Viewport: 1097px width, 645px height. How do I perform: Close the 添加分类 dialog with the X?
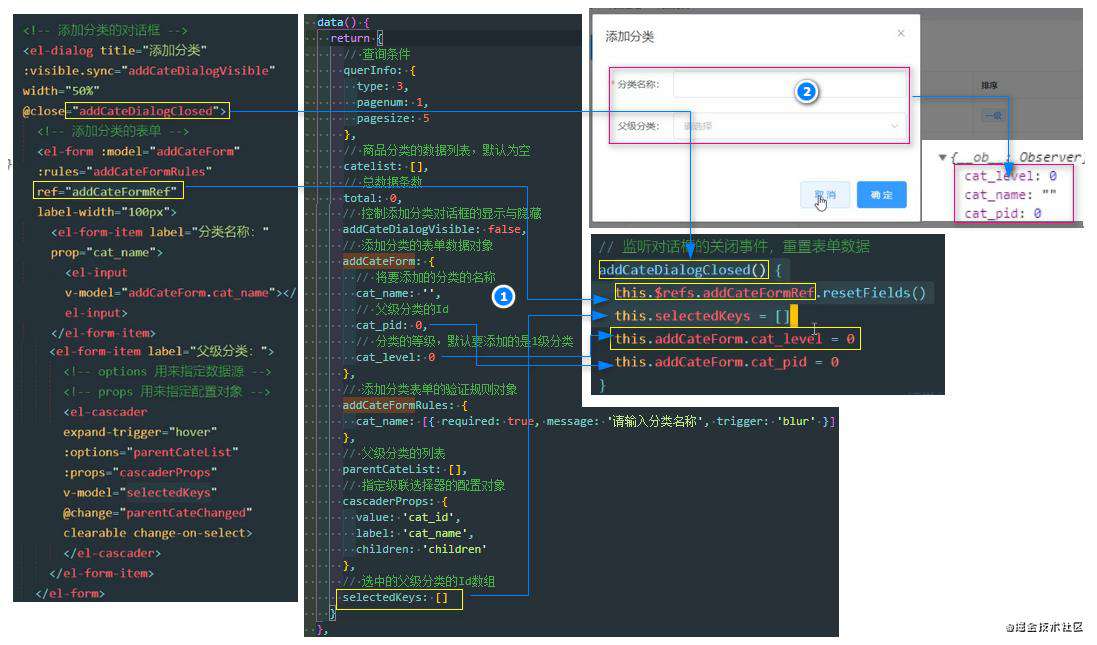pos(900,33)
